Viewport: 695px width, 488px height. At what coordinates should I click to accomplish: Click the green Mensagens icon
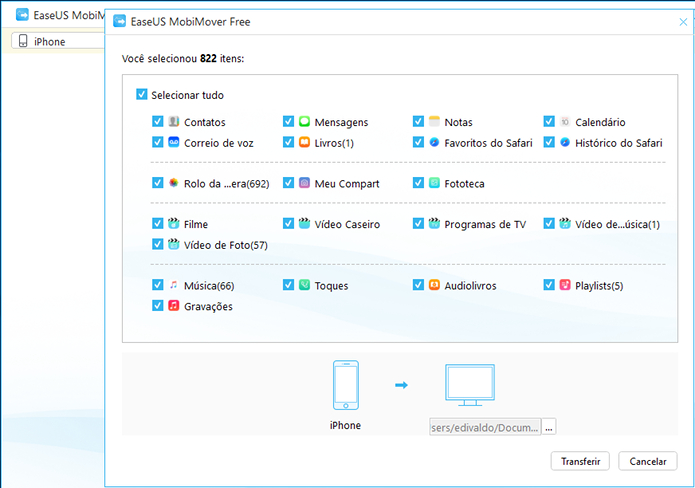pyautogui.click(x=304, y=121)
